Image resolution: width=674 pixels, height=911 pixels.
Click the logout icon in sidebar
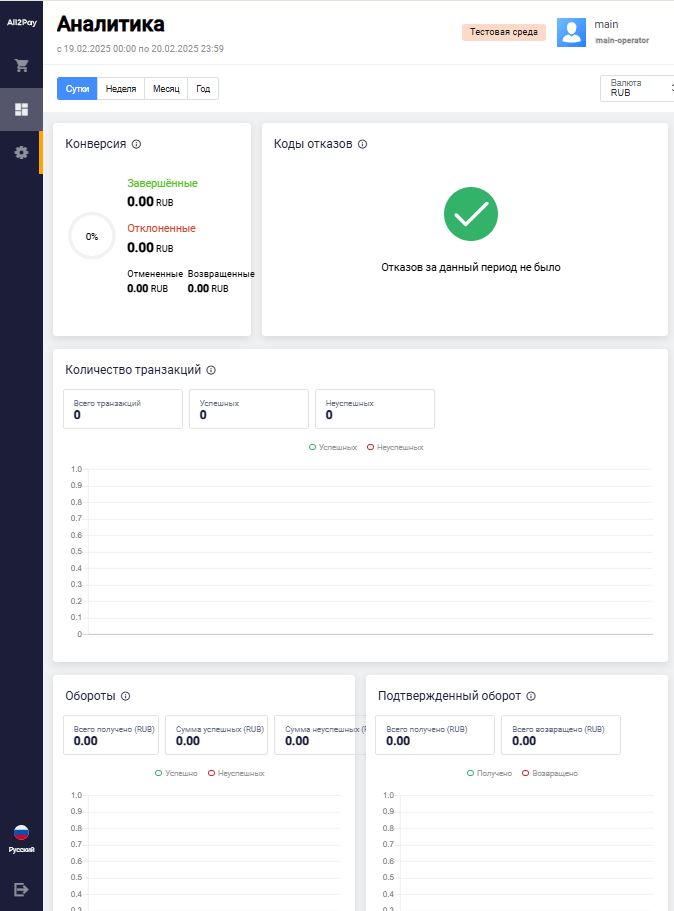click(21, 889)
